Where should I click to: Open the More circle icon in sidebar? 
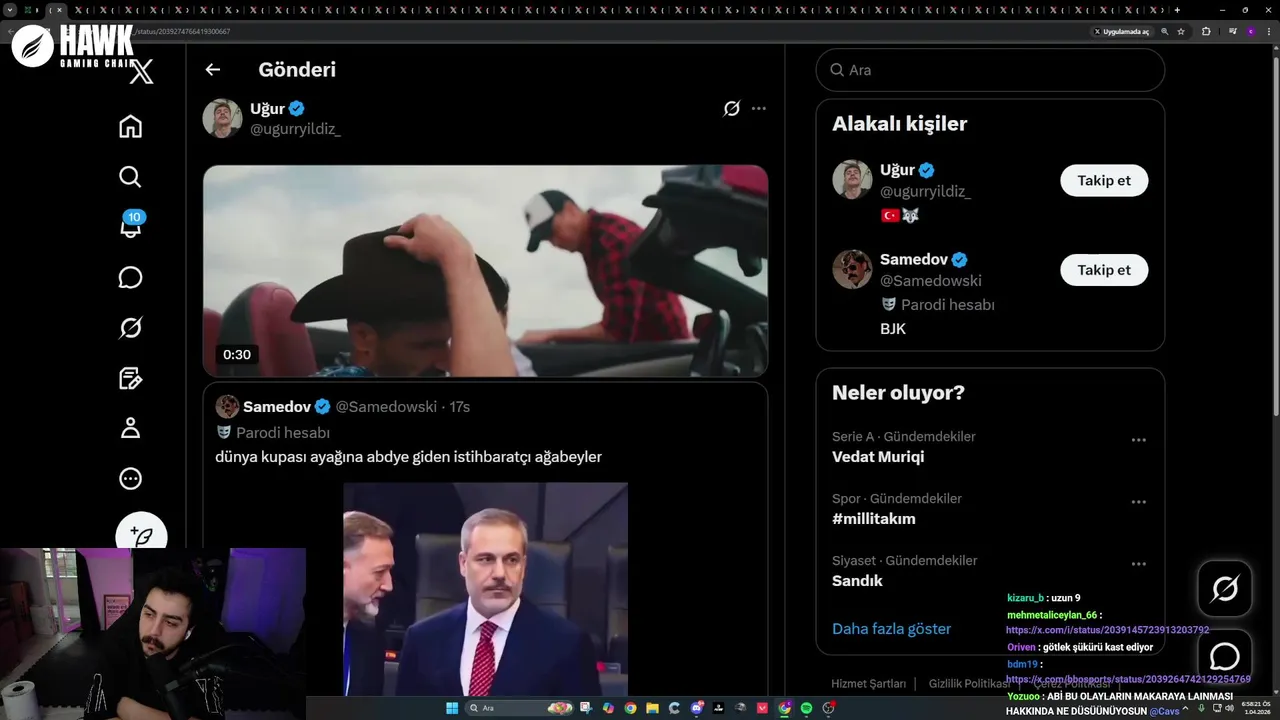tap(130, 478)
